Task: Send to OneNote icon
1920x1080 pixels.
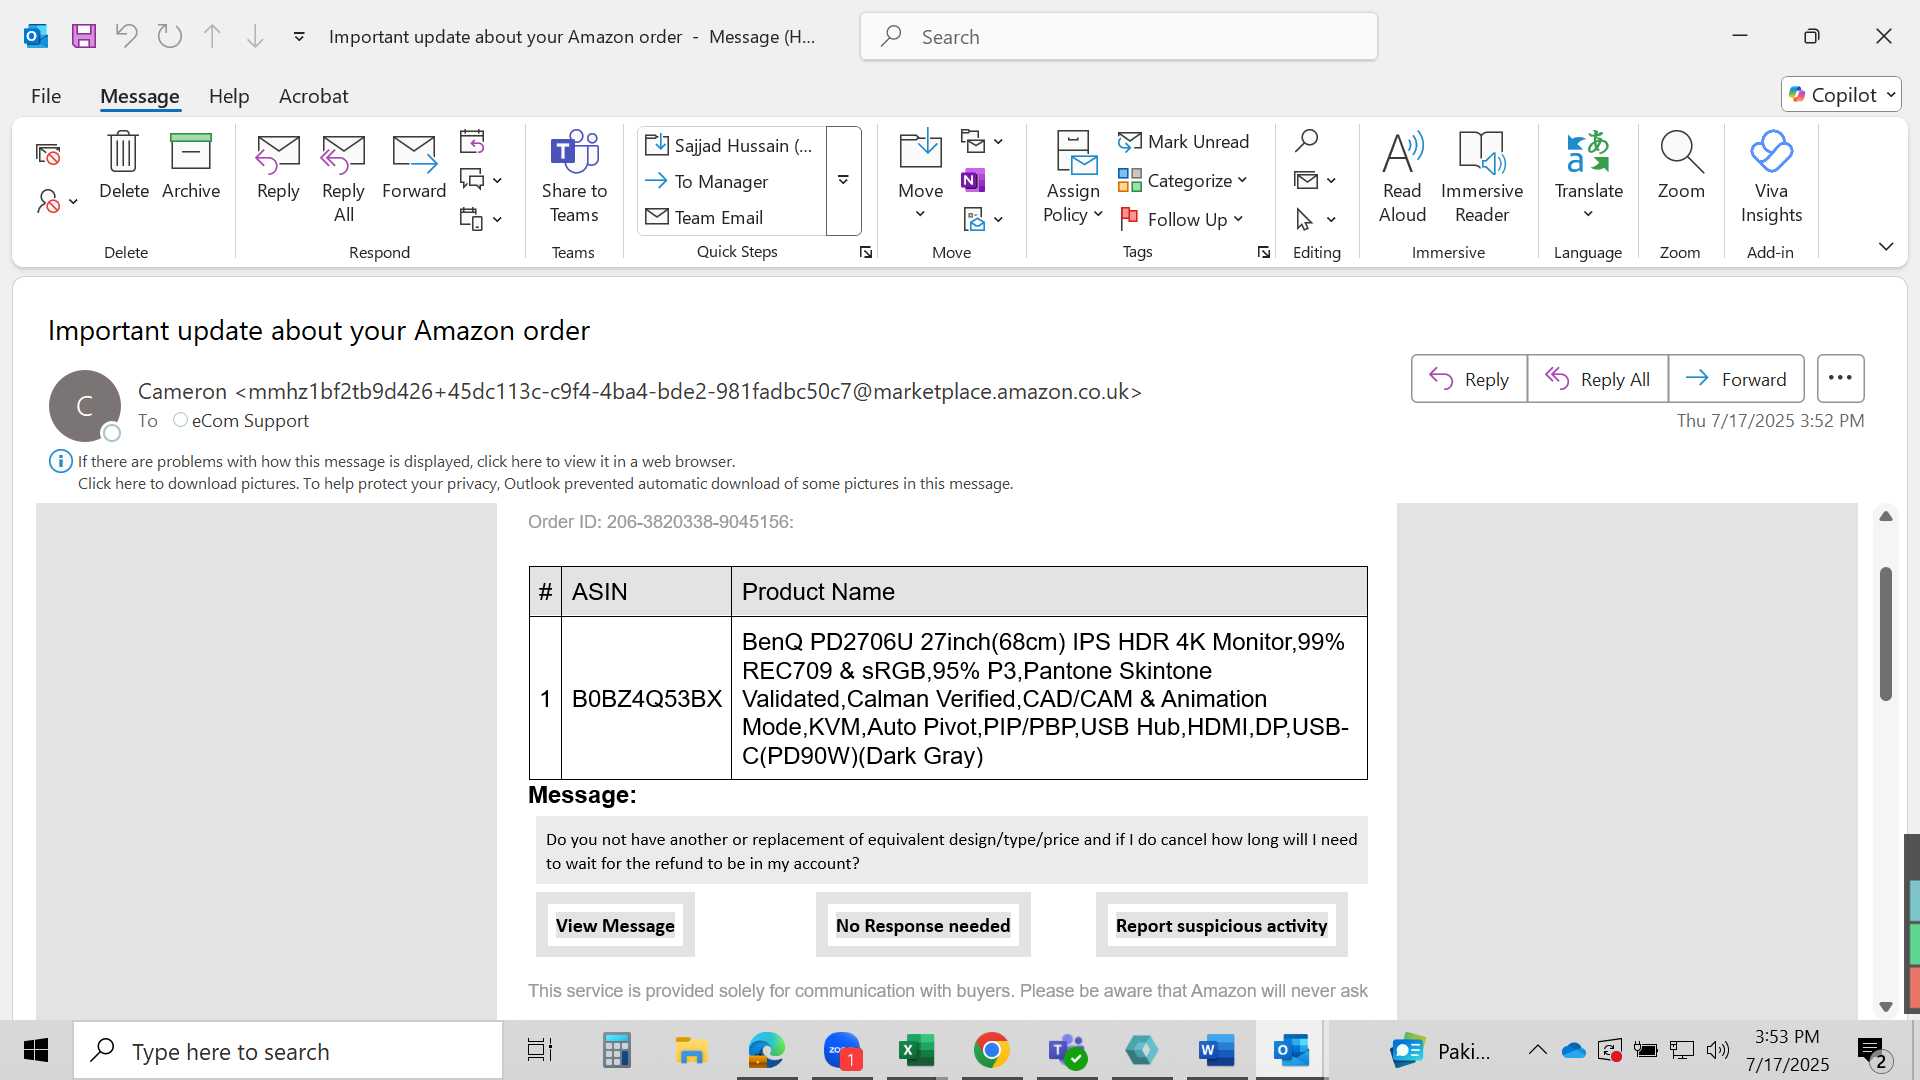Action: (973, 180)
